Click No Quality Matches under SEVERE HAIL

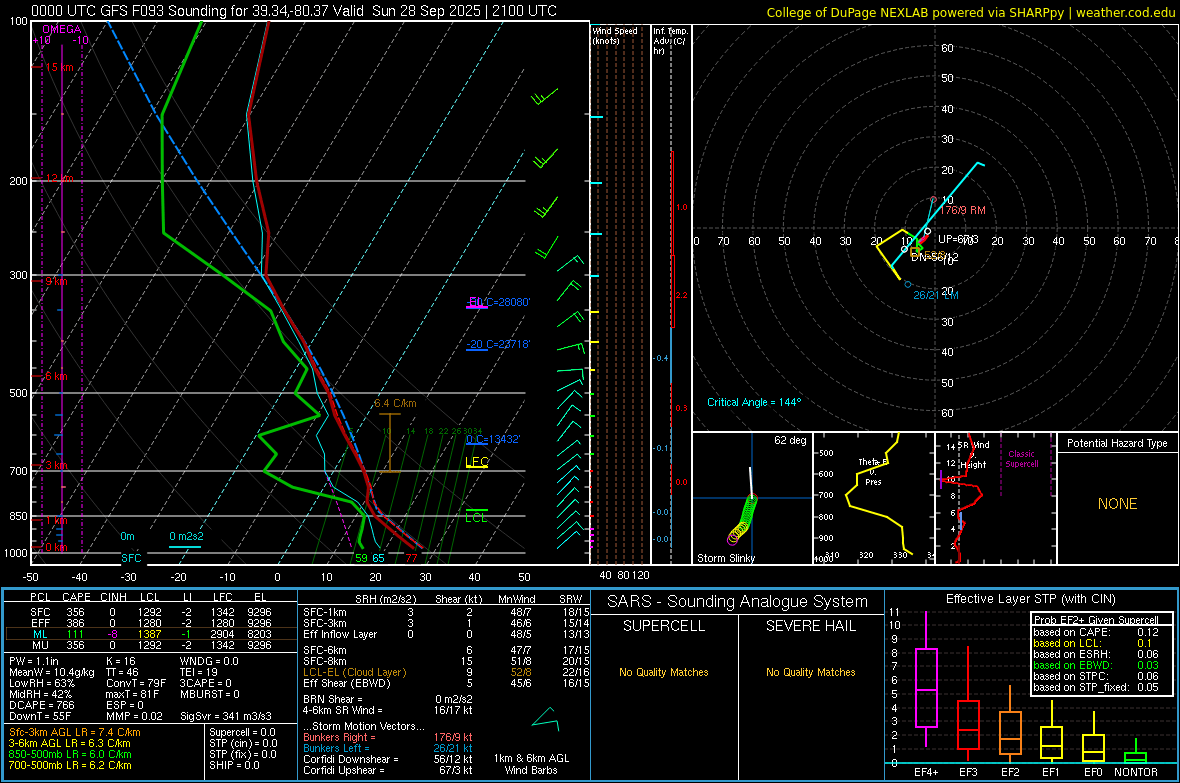click(810, 672)
